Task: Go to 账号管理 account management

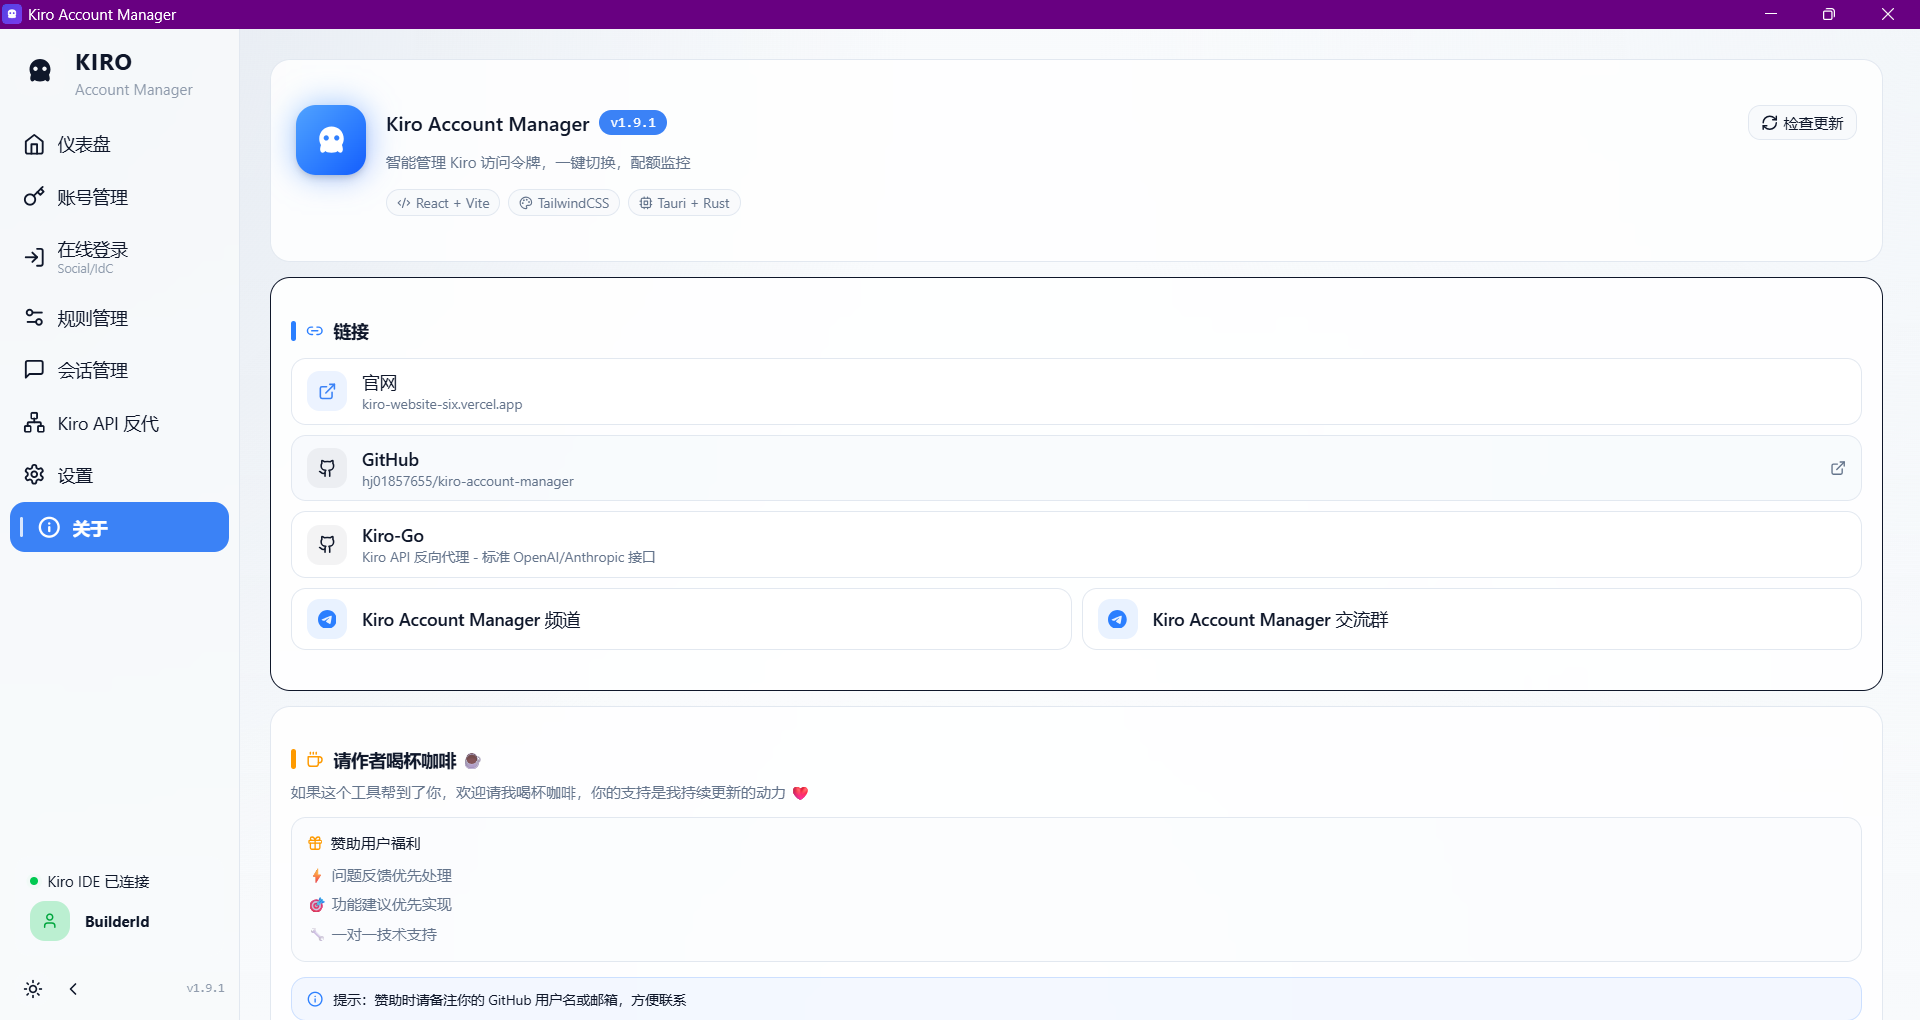Action: [x=119, y=197]
